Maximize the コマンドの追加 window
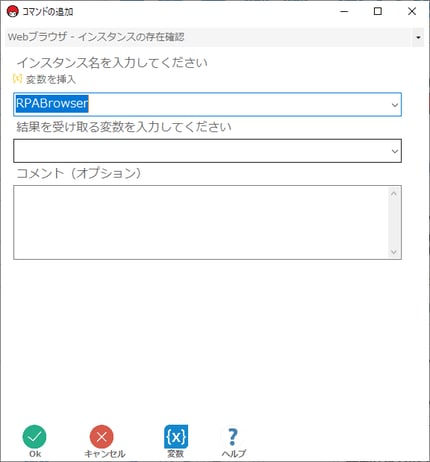The width and height of the screenshot is (430, 462). (x=378, y=11)
